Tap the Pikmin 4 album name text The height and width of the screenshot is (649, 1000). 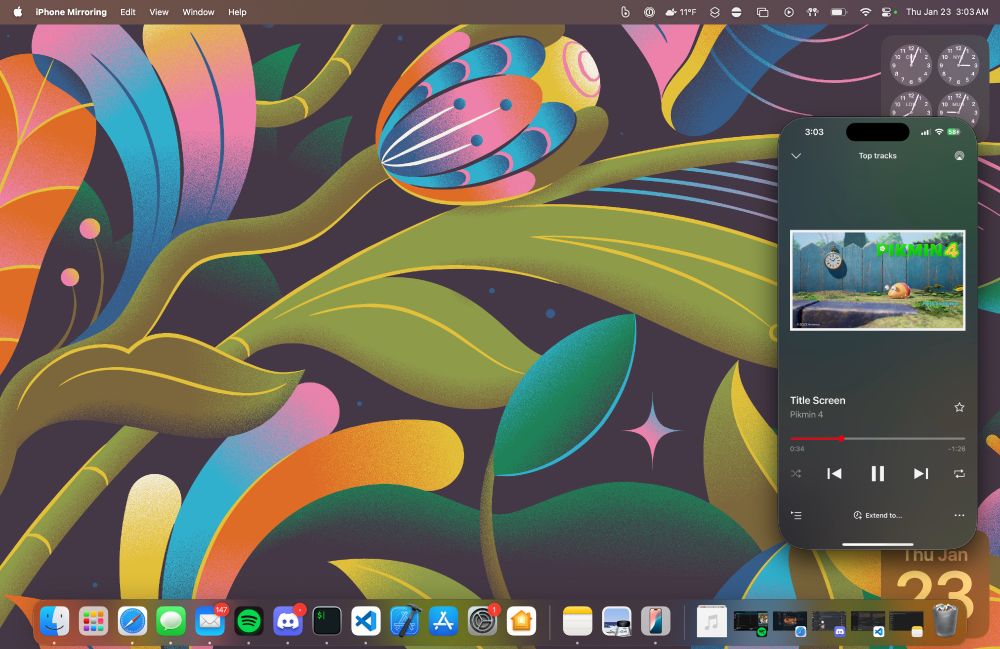point(806,414)
